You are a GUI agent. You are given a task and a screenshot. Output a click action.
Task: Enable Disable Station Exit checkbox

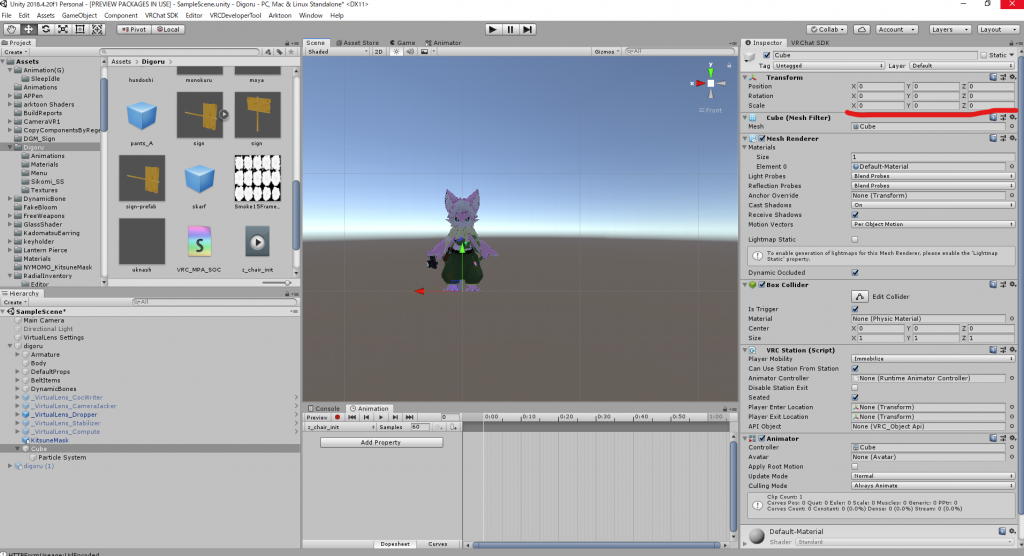(x=855, y=388)
